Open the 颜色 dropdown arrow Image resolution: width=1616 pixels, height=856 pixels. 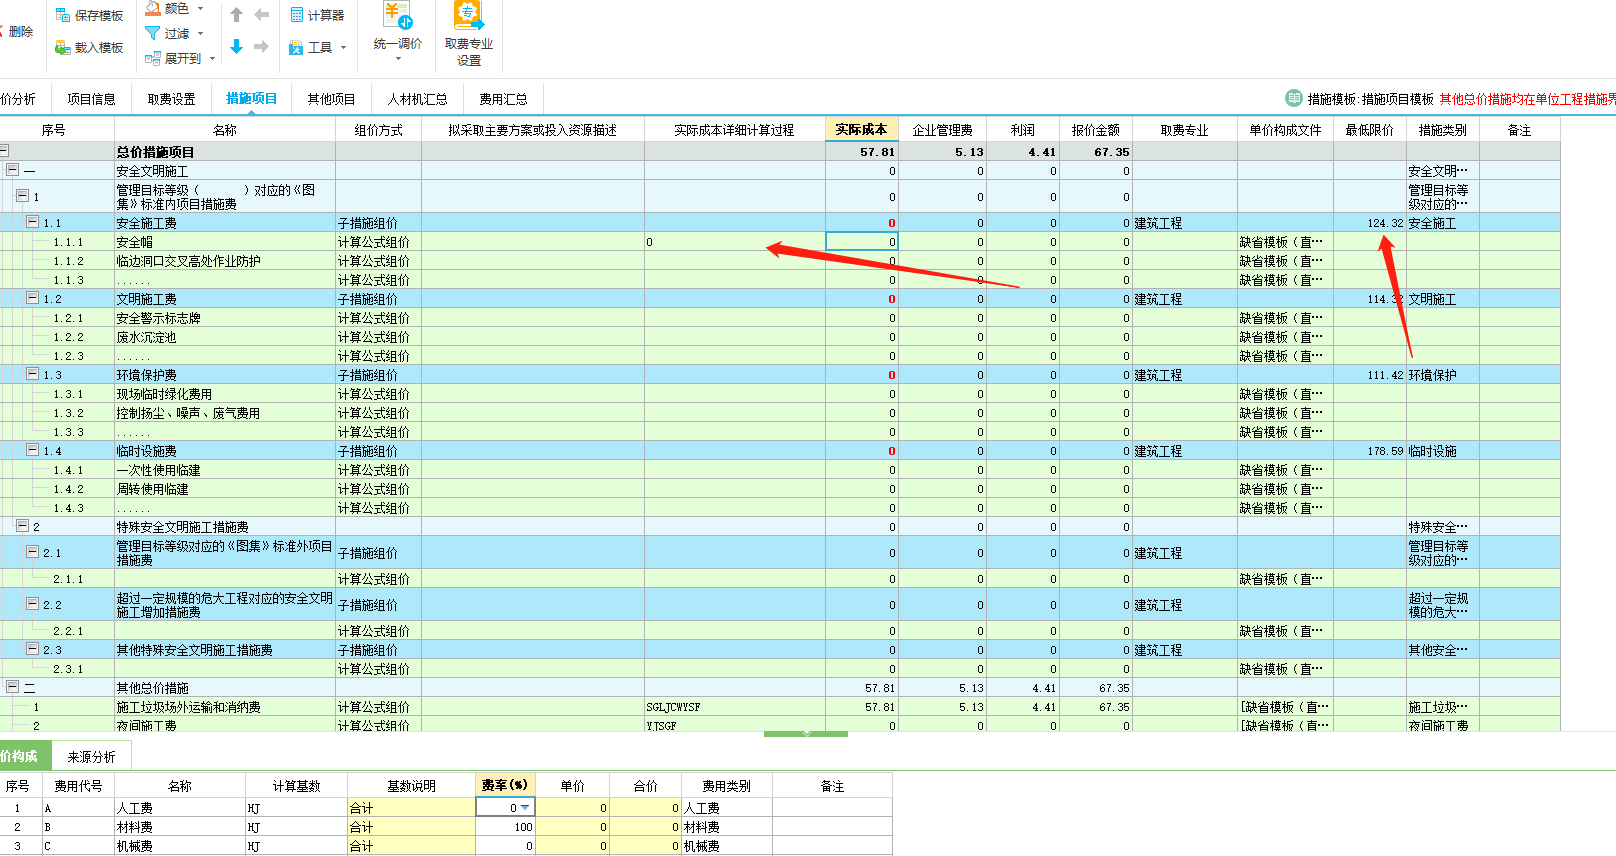(200, 9)
